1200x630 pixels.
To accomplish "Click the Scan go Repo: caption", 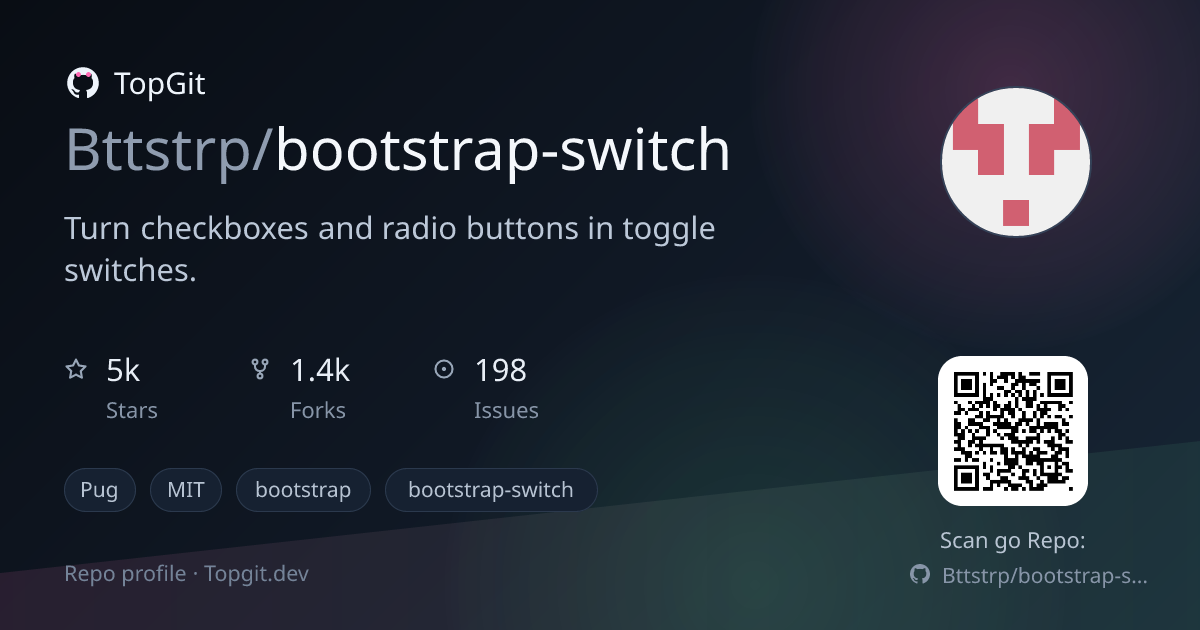I will click(1013, 541).
